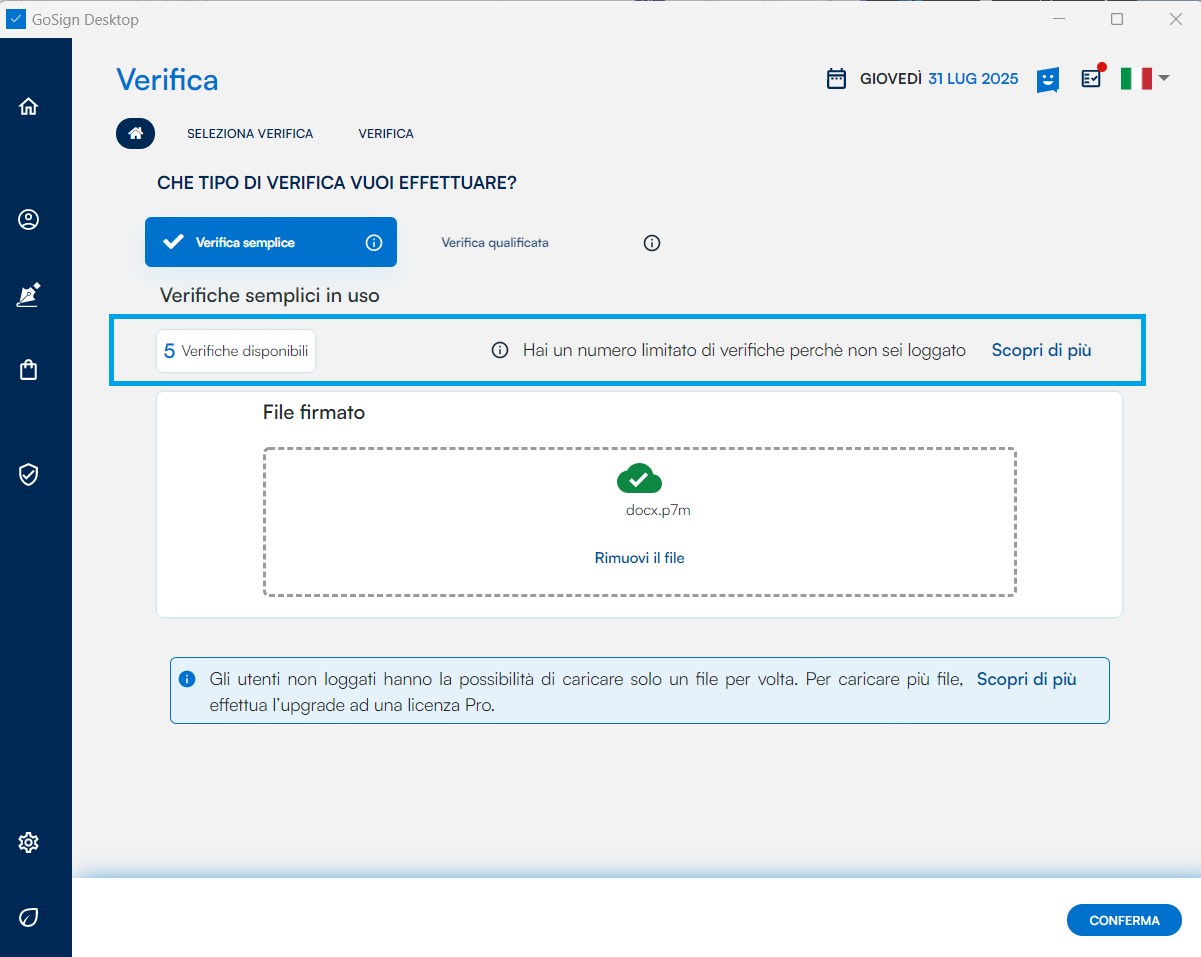1201x957 pixels.
Task: Open the smiley feedback icon
Action: [1047, 80]
